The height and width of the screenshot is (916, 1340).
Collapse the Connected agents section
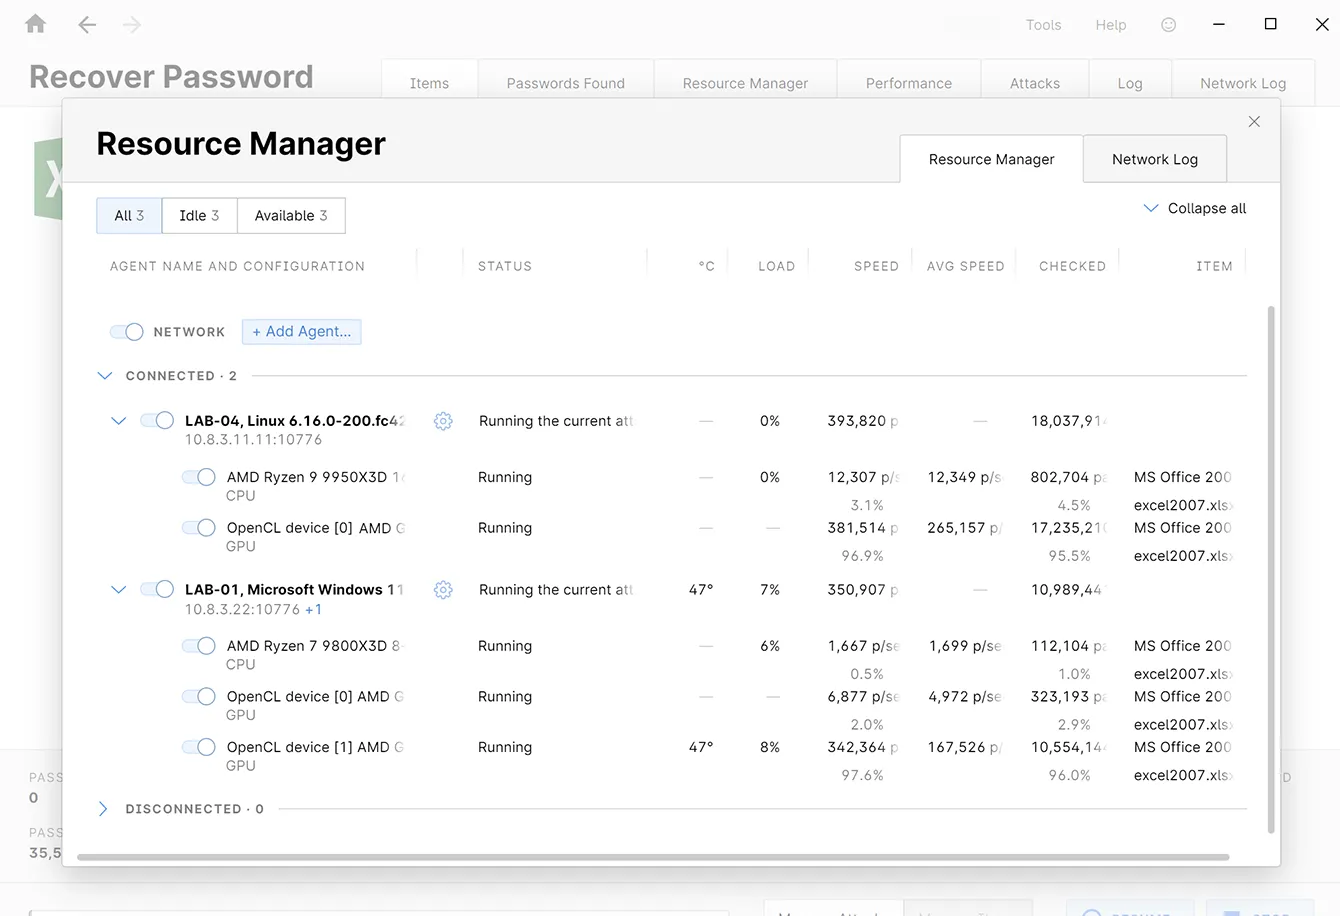105,376
